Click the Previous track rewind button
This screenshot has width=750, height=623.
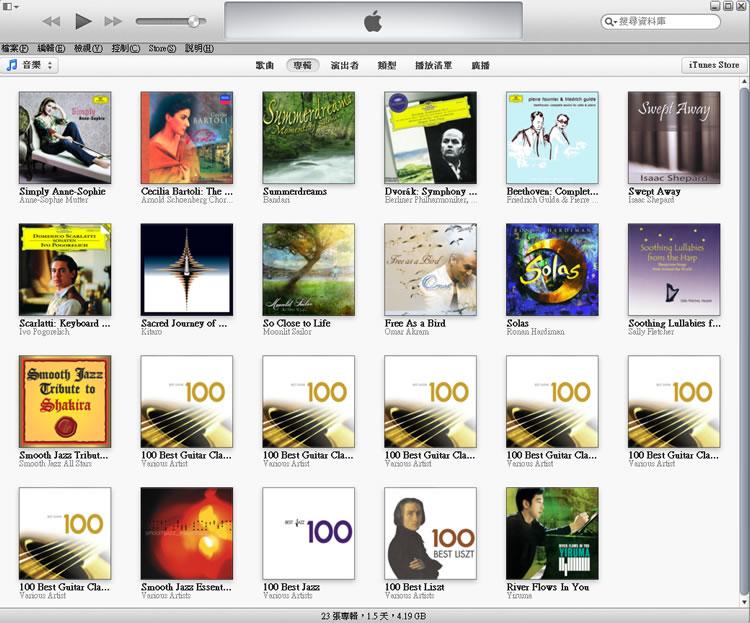pos(51,21)
